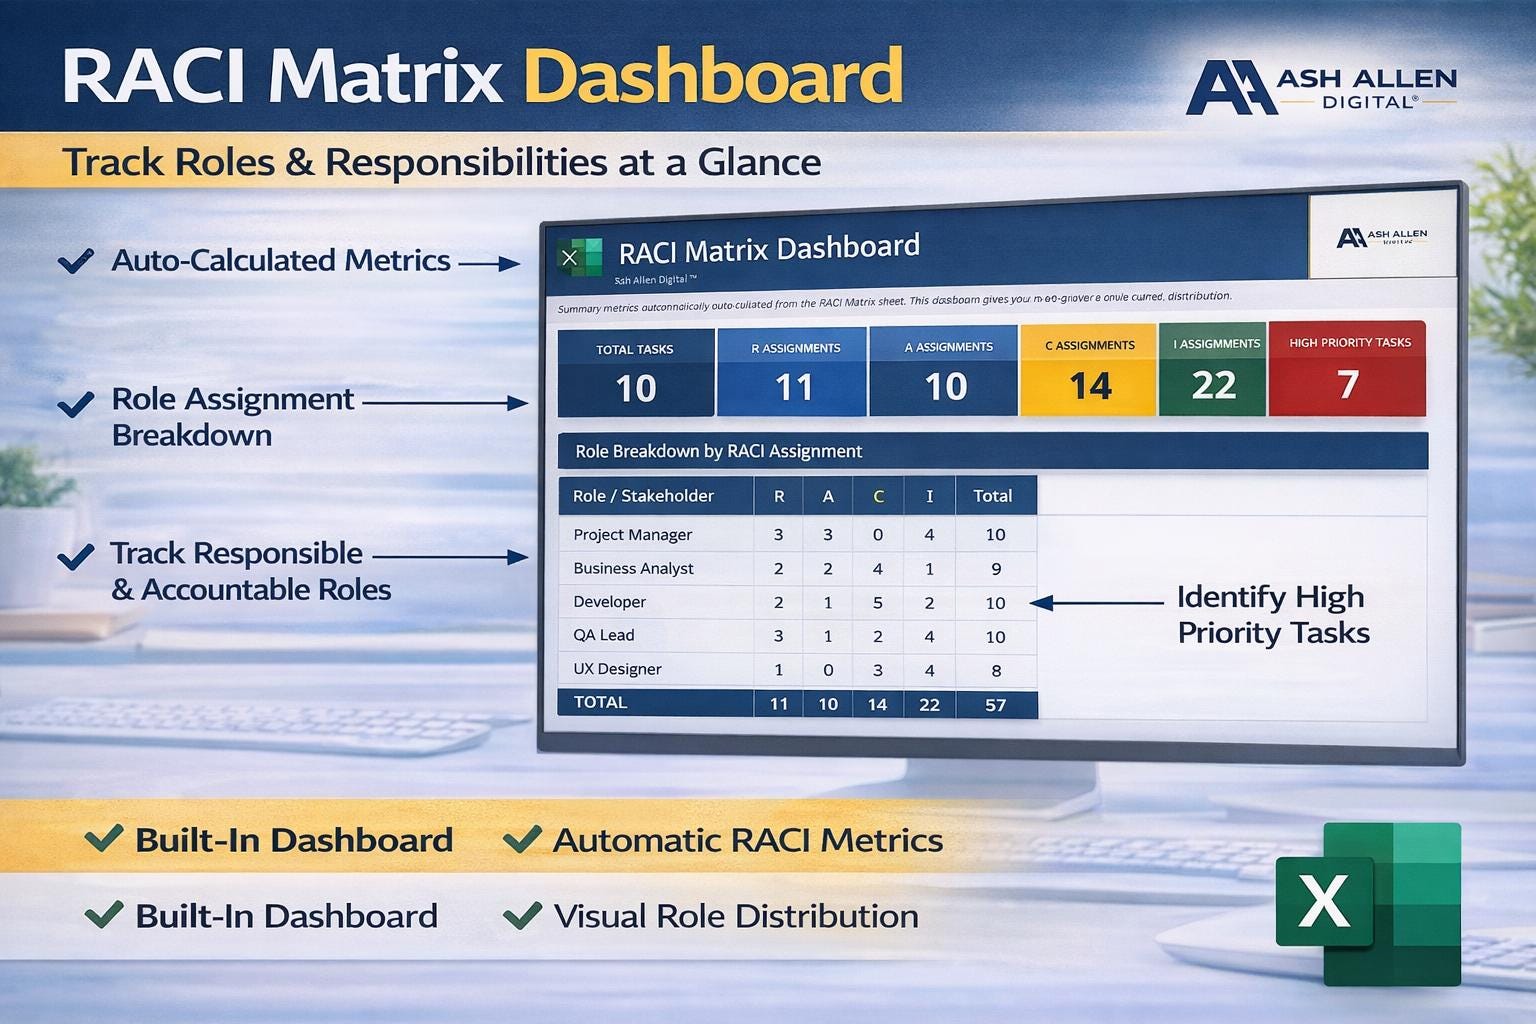Image resolution: width=1536 pixels, height=1024 pixels.
Task: Click the Track Roles & Responsibilities at a Glance banner
Action: pos(441,162)
